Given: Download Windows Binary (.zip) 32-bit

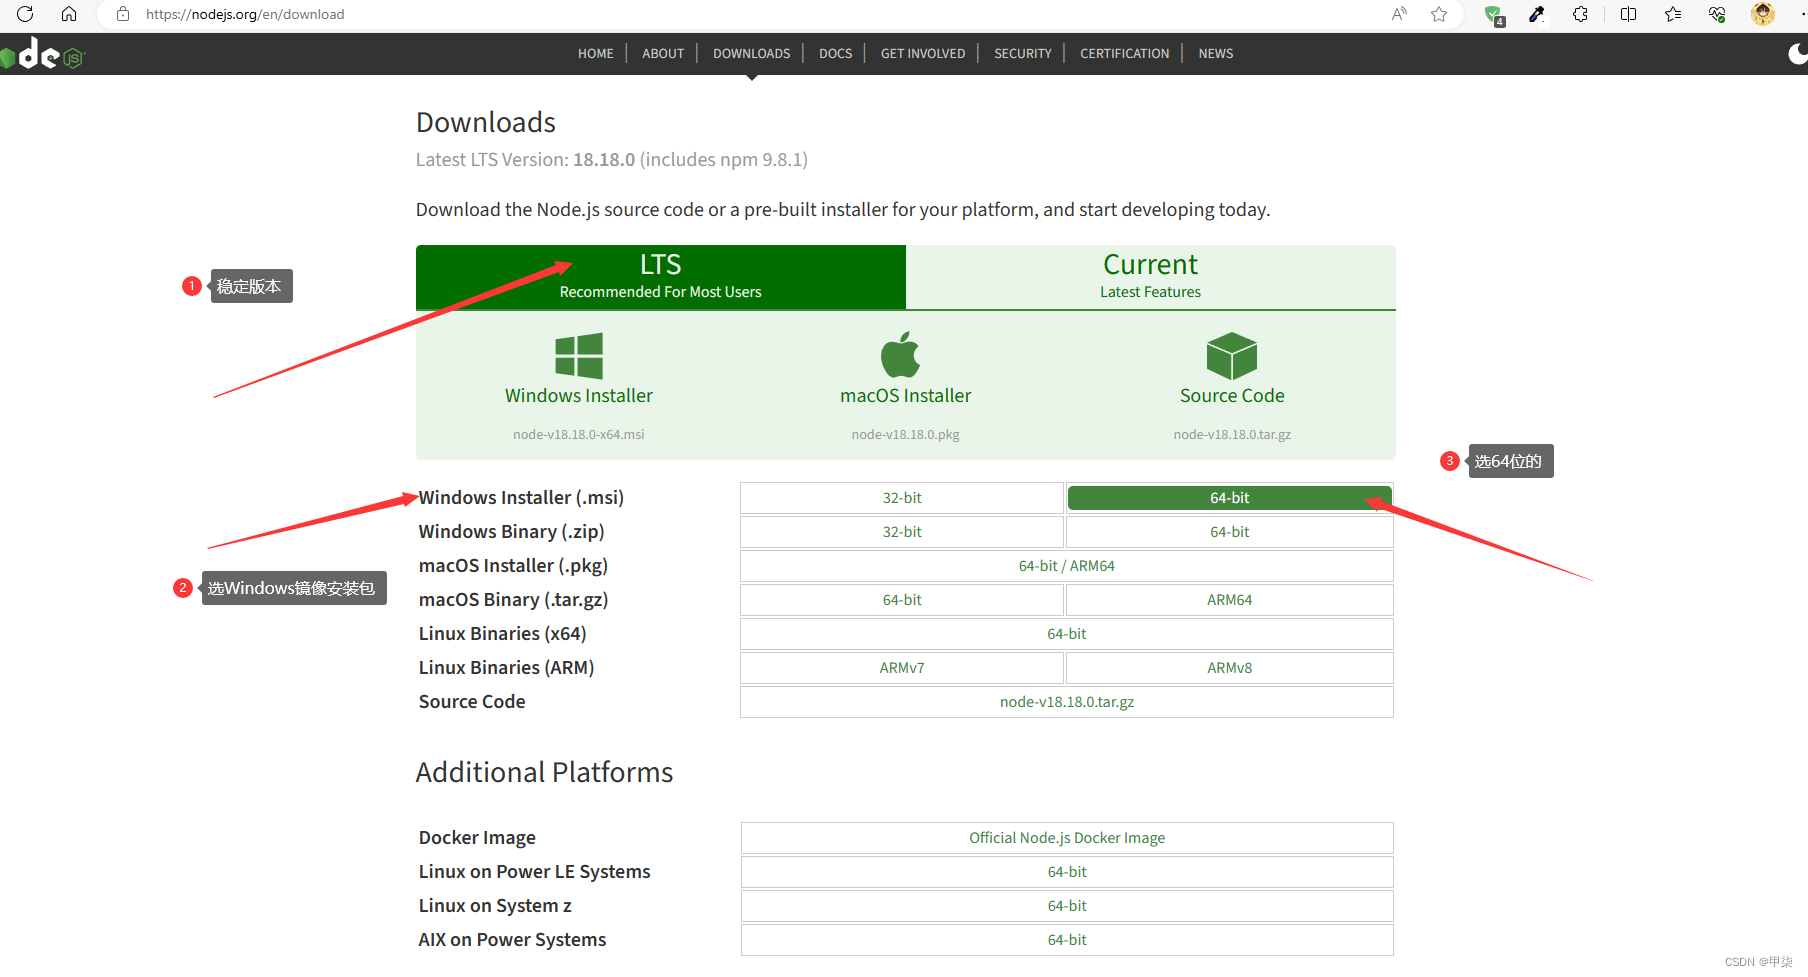Looking at the screenshot, I should [902, 532].
